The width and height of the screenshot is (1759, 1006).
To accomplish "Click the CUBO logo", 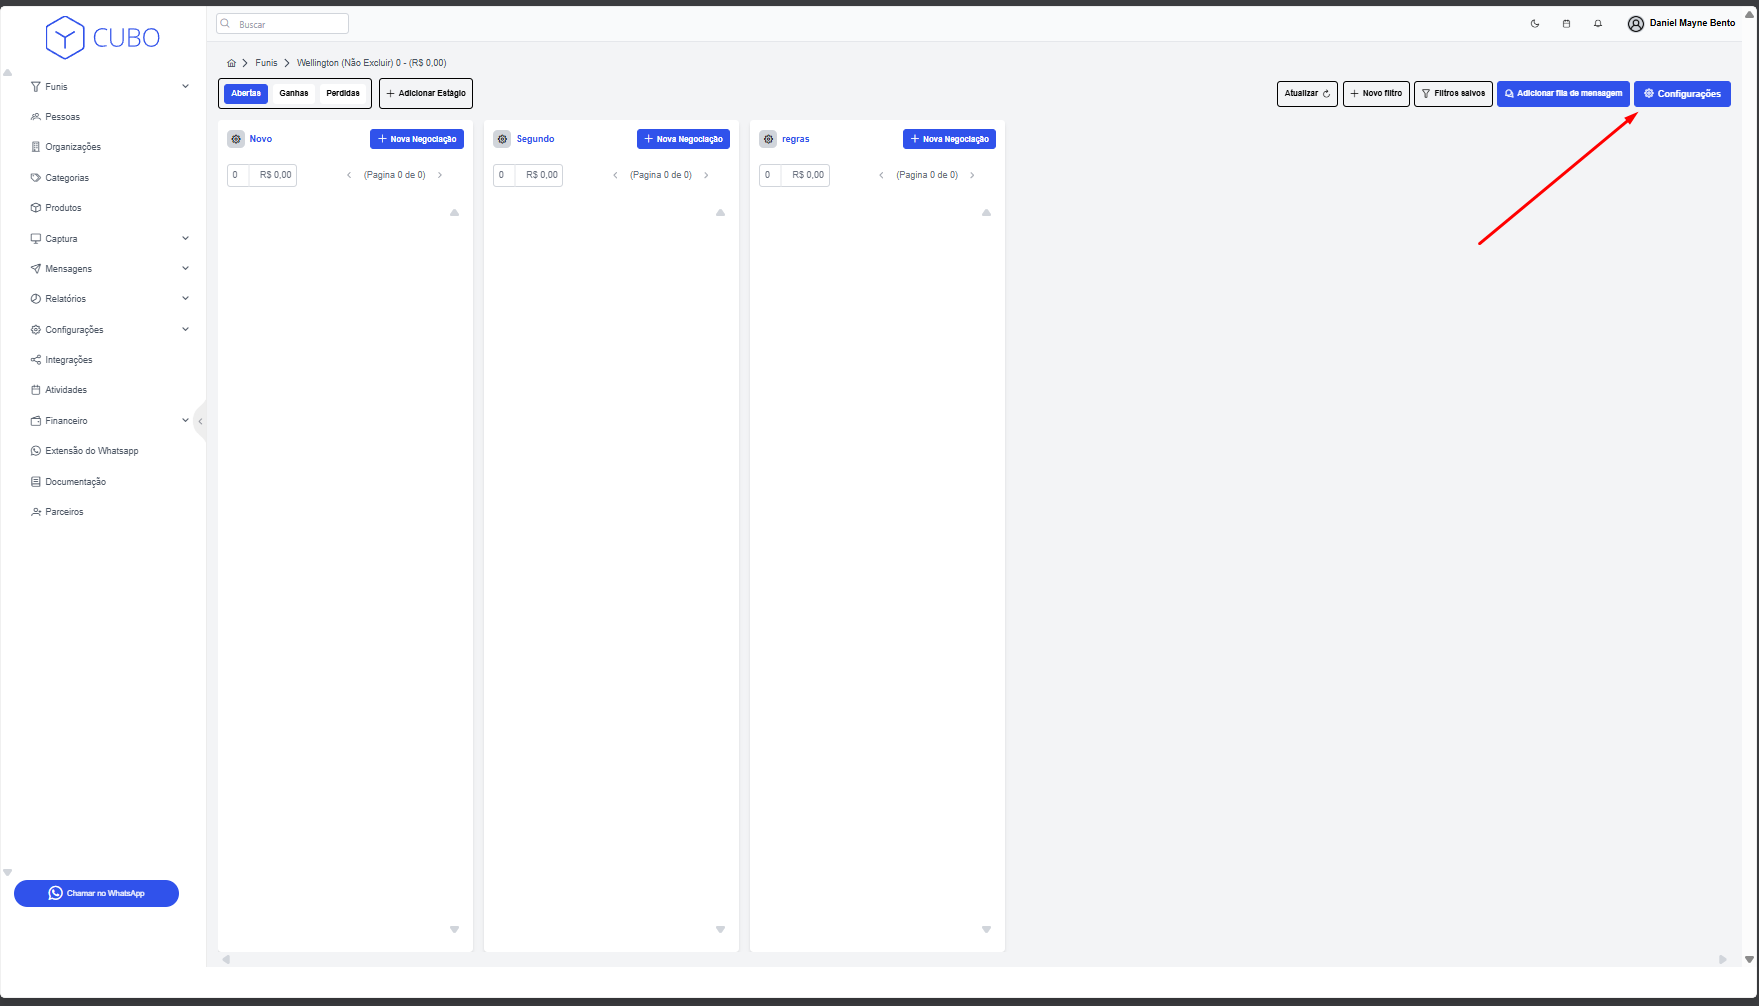I will (103, 38).
